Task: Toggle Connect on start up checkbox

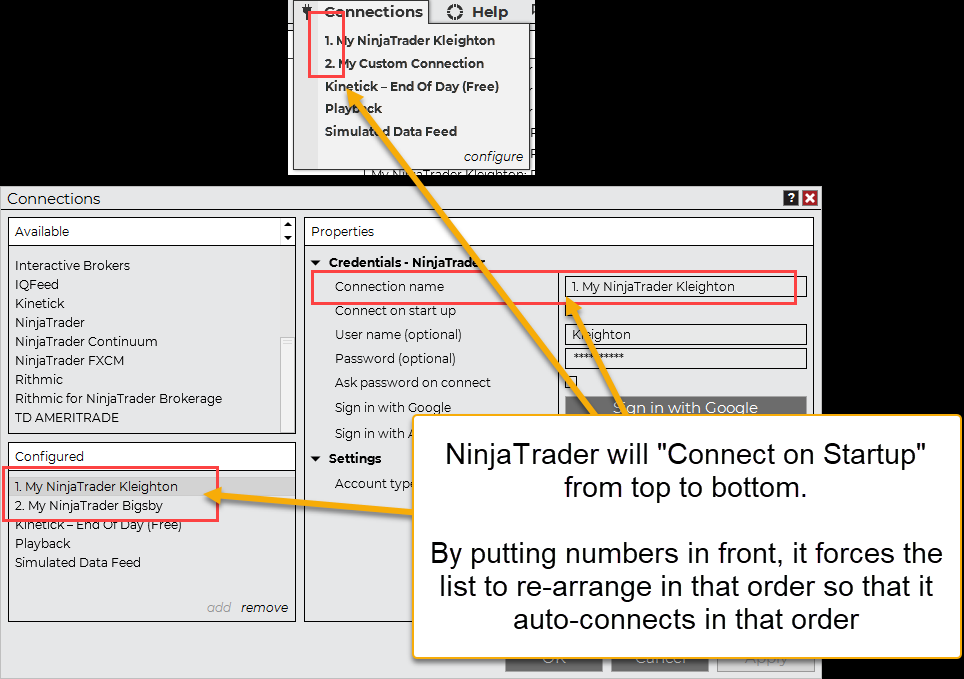Action: point(571,311)
